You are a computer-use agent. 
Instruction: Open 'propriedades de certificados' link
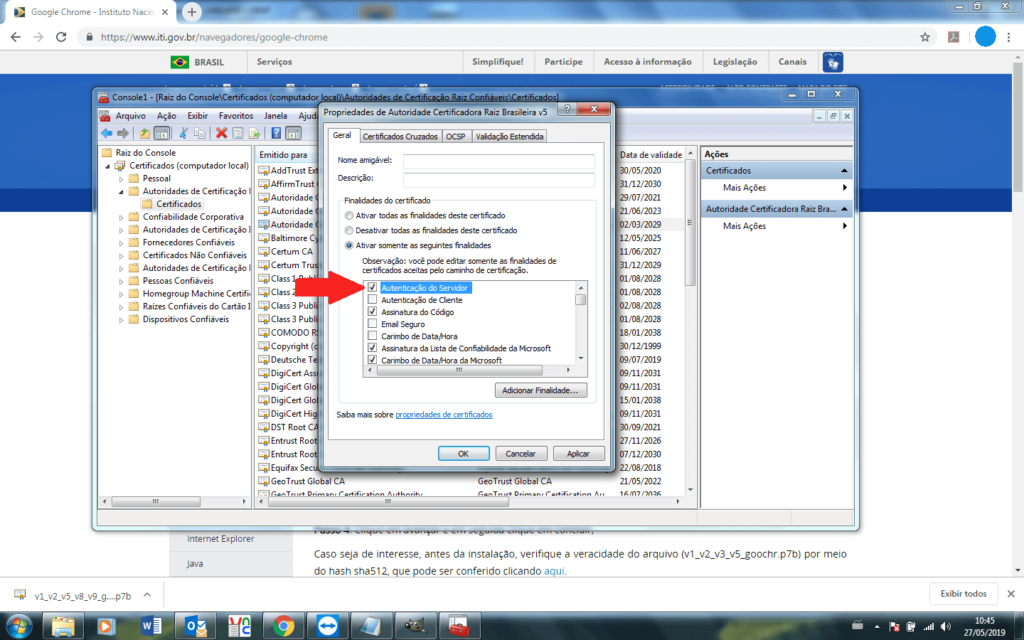tap(444, 415)
